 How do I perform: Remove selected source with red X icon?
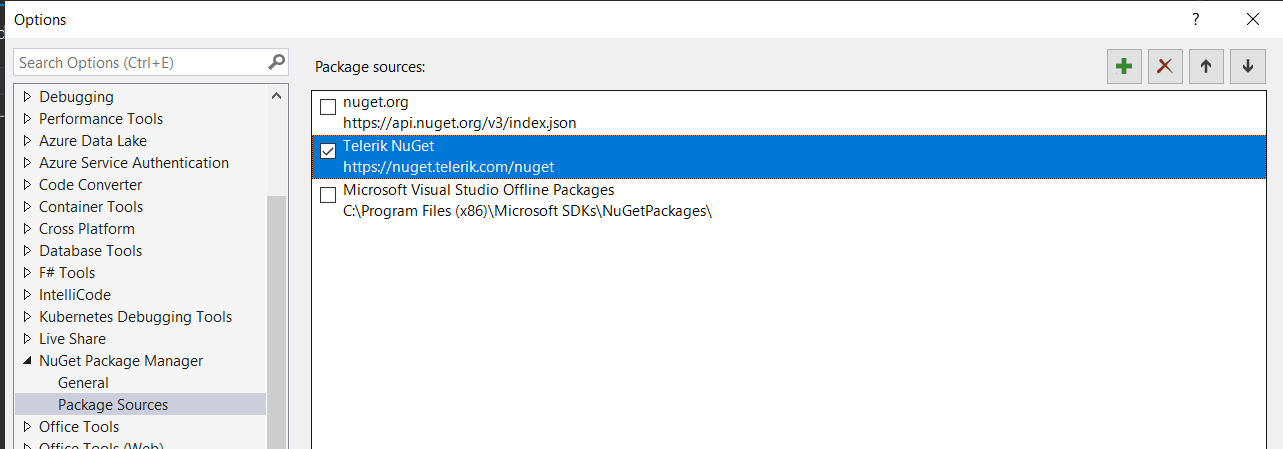(x=1165, y=66)
